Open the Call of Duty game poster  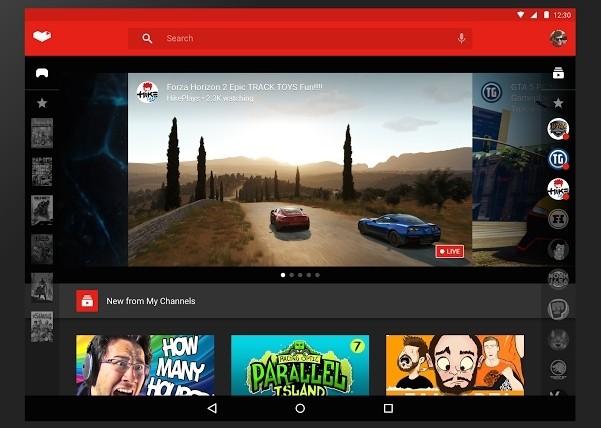[42, 210]
